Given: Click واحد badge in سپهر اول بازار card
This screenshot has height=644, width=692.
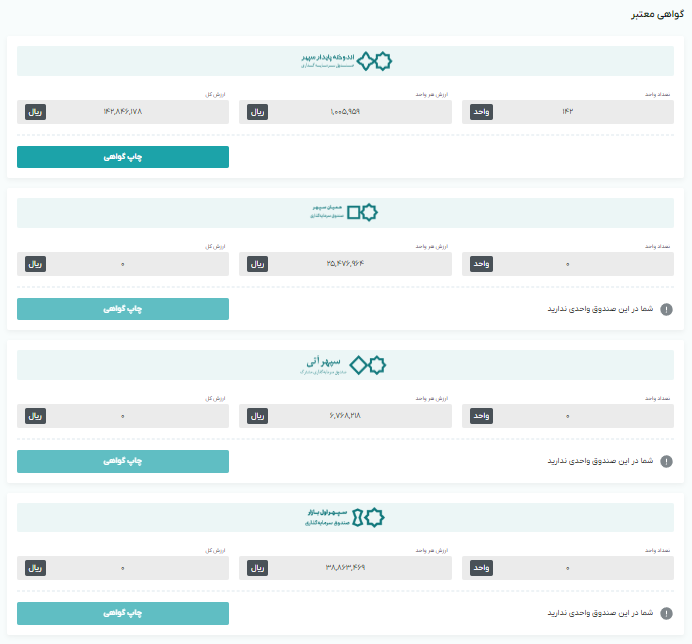Looking at the screenshot, I should click(481, 568).
